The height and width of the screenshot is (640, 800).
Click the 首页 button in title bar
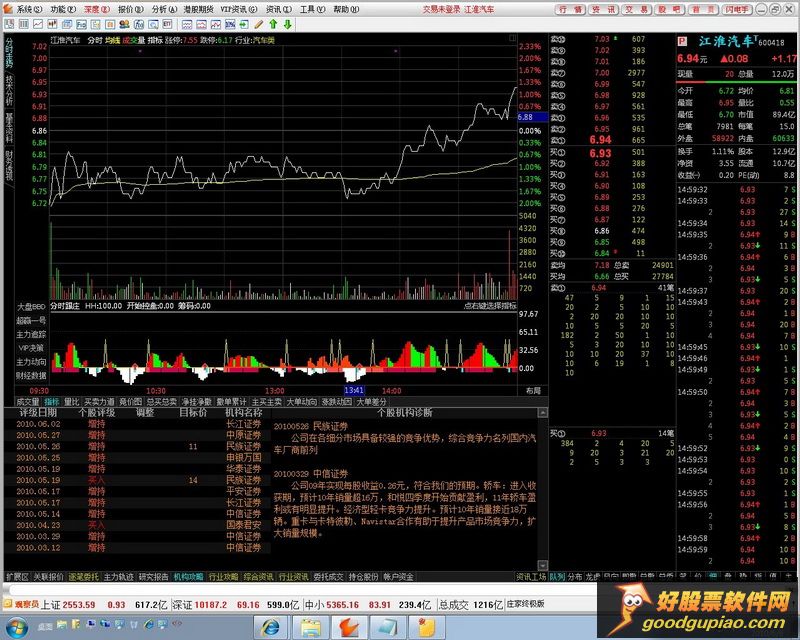pos(703,9)
